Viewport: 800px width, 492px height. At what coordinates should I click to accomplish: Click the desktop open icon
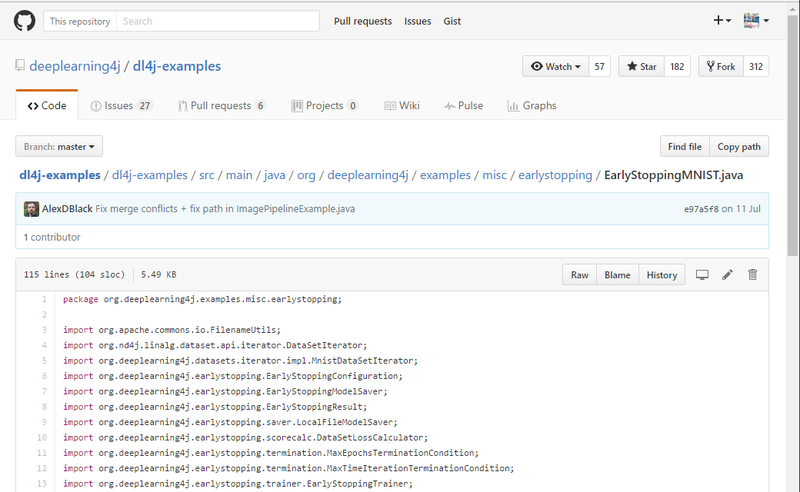coord(702,275)
